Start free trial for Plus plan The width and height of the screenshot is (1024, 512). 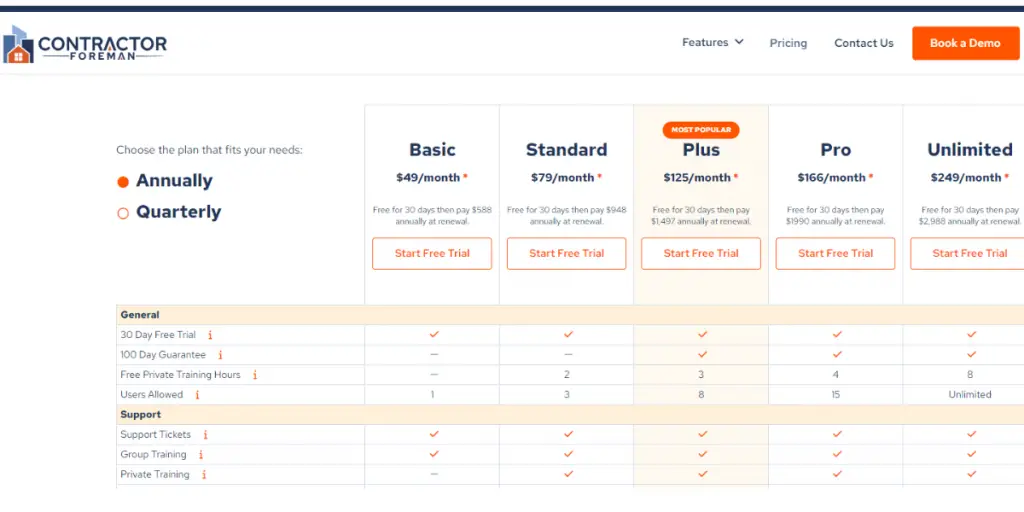pyautogui.click(x=701, y=253)
